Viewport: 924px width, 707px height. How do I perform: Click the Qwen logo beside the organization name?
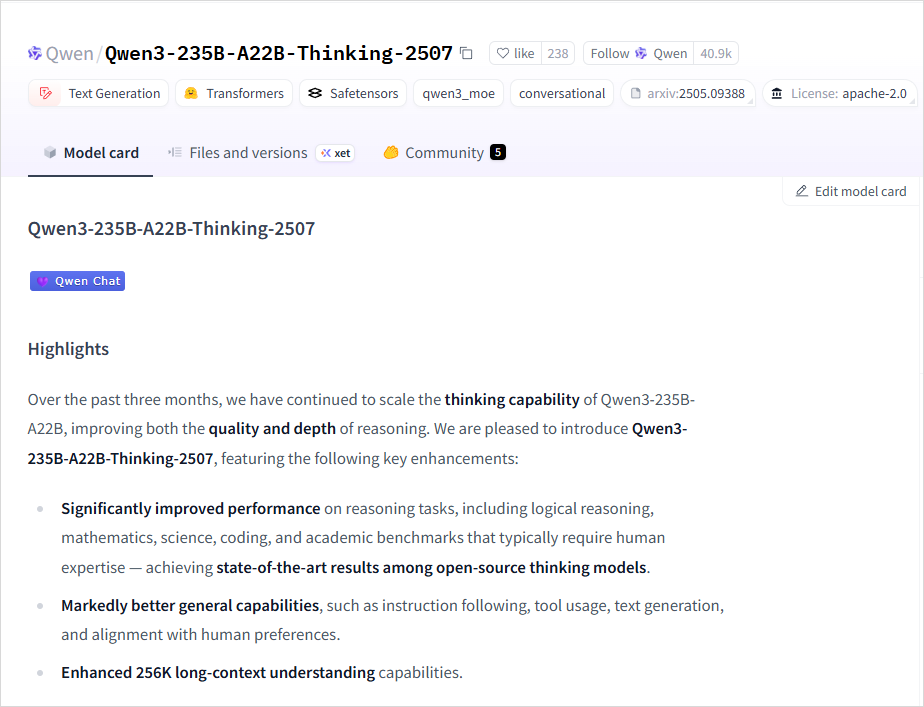click(35, 54)
